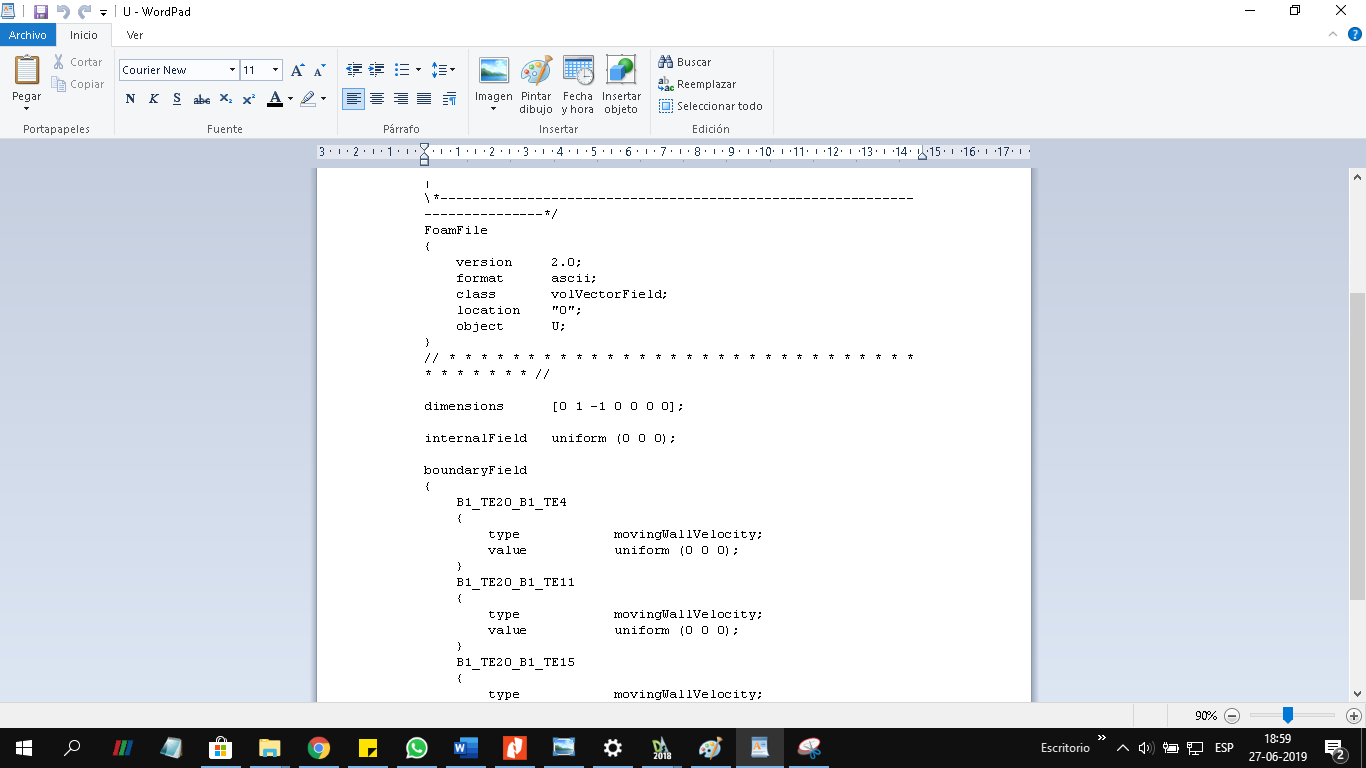Collapse the ribbon with the chevron
This screenshot has height=768, width=1366.
coord(1332,34)
